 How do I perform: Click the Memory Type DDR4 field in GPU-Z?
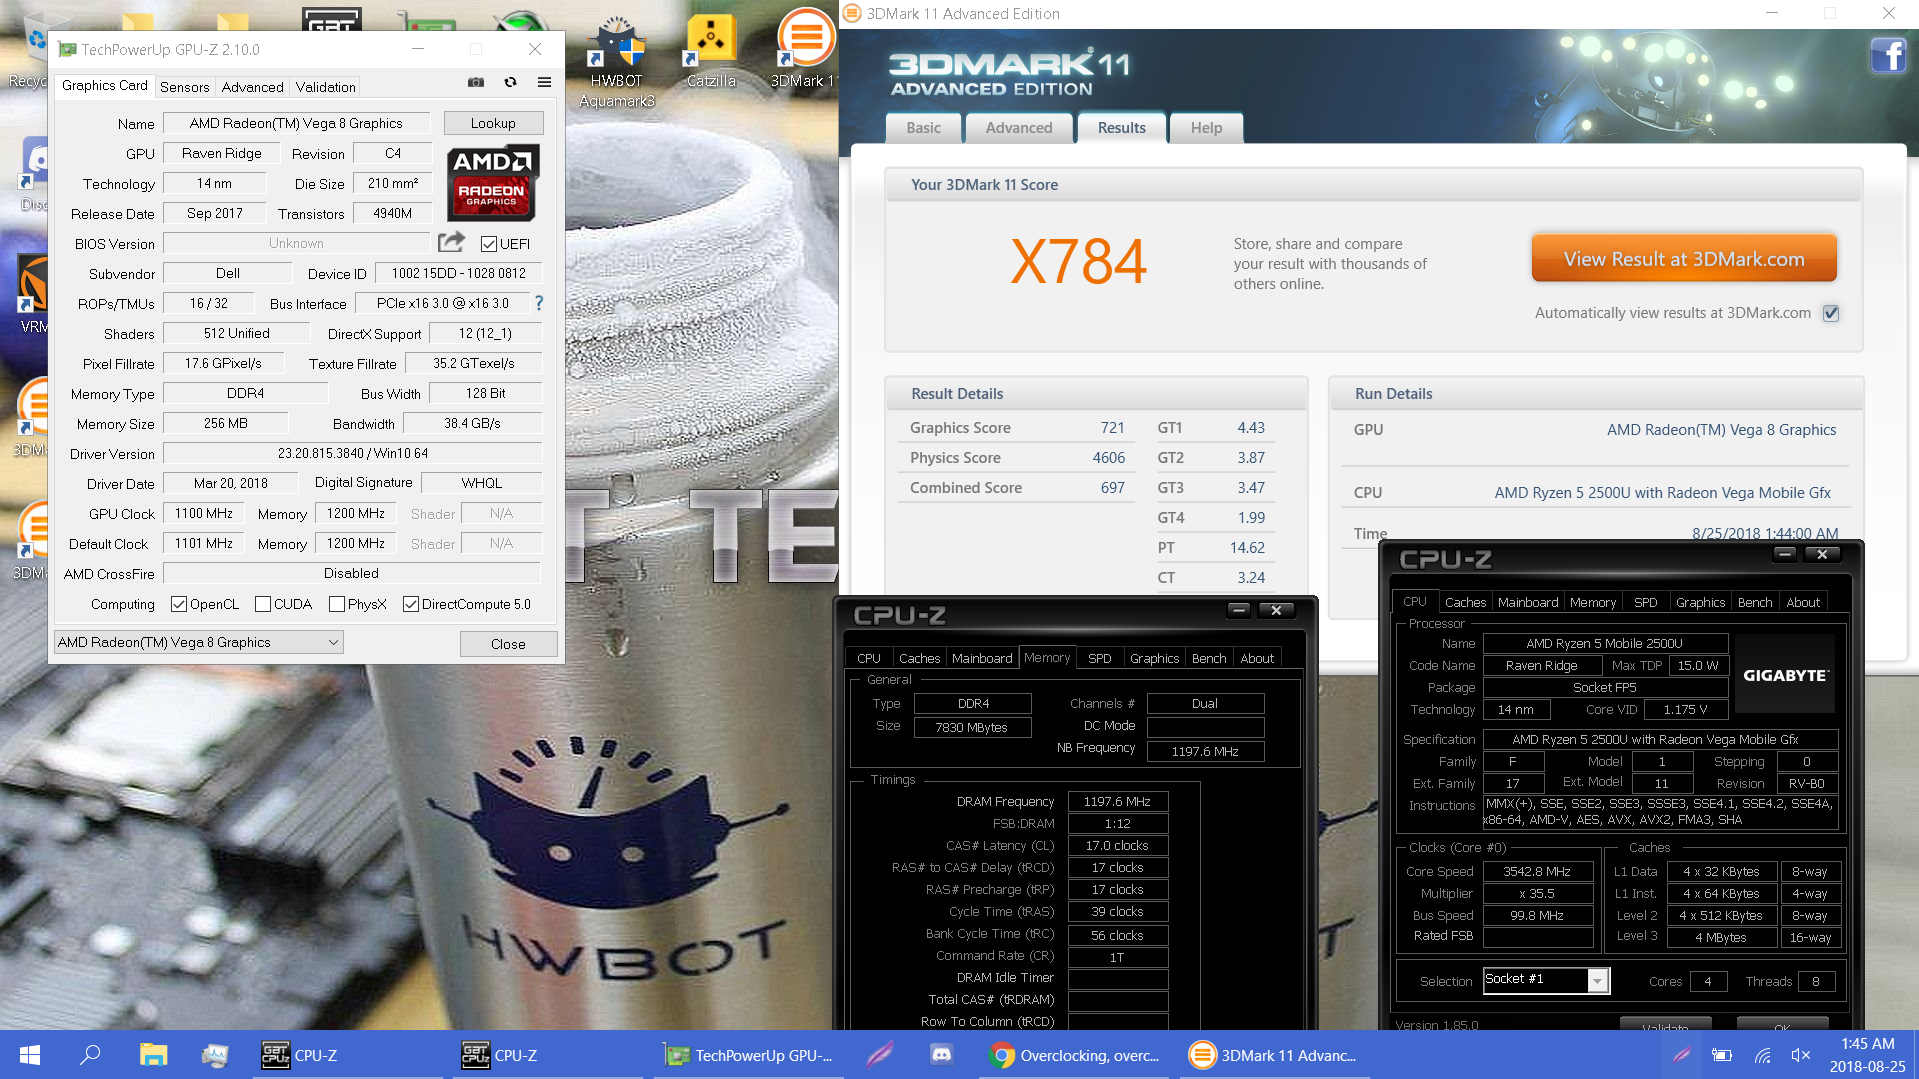click(x=246, y=393)
